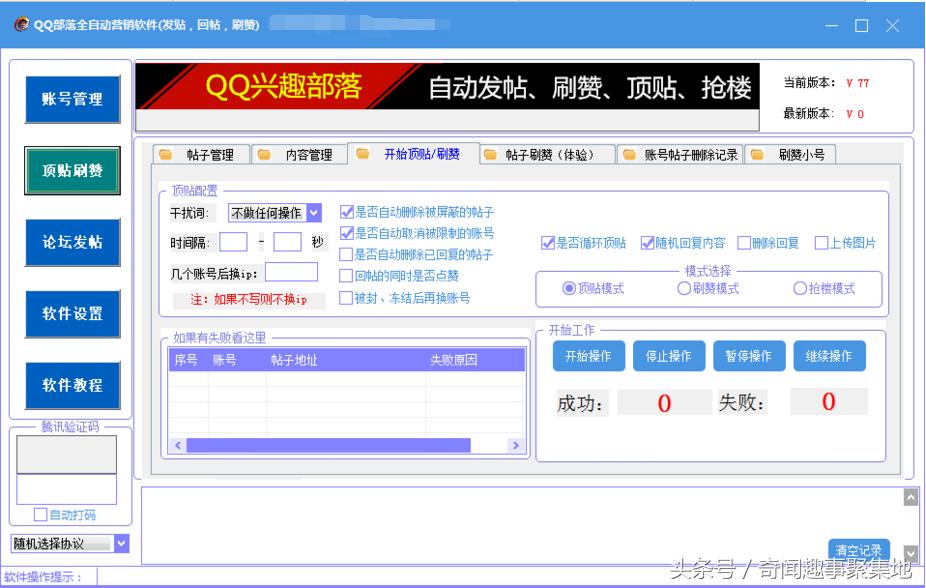Click the folder icon on 账号帖子删除记录 tab

tap(629, 154)
